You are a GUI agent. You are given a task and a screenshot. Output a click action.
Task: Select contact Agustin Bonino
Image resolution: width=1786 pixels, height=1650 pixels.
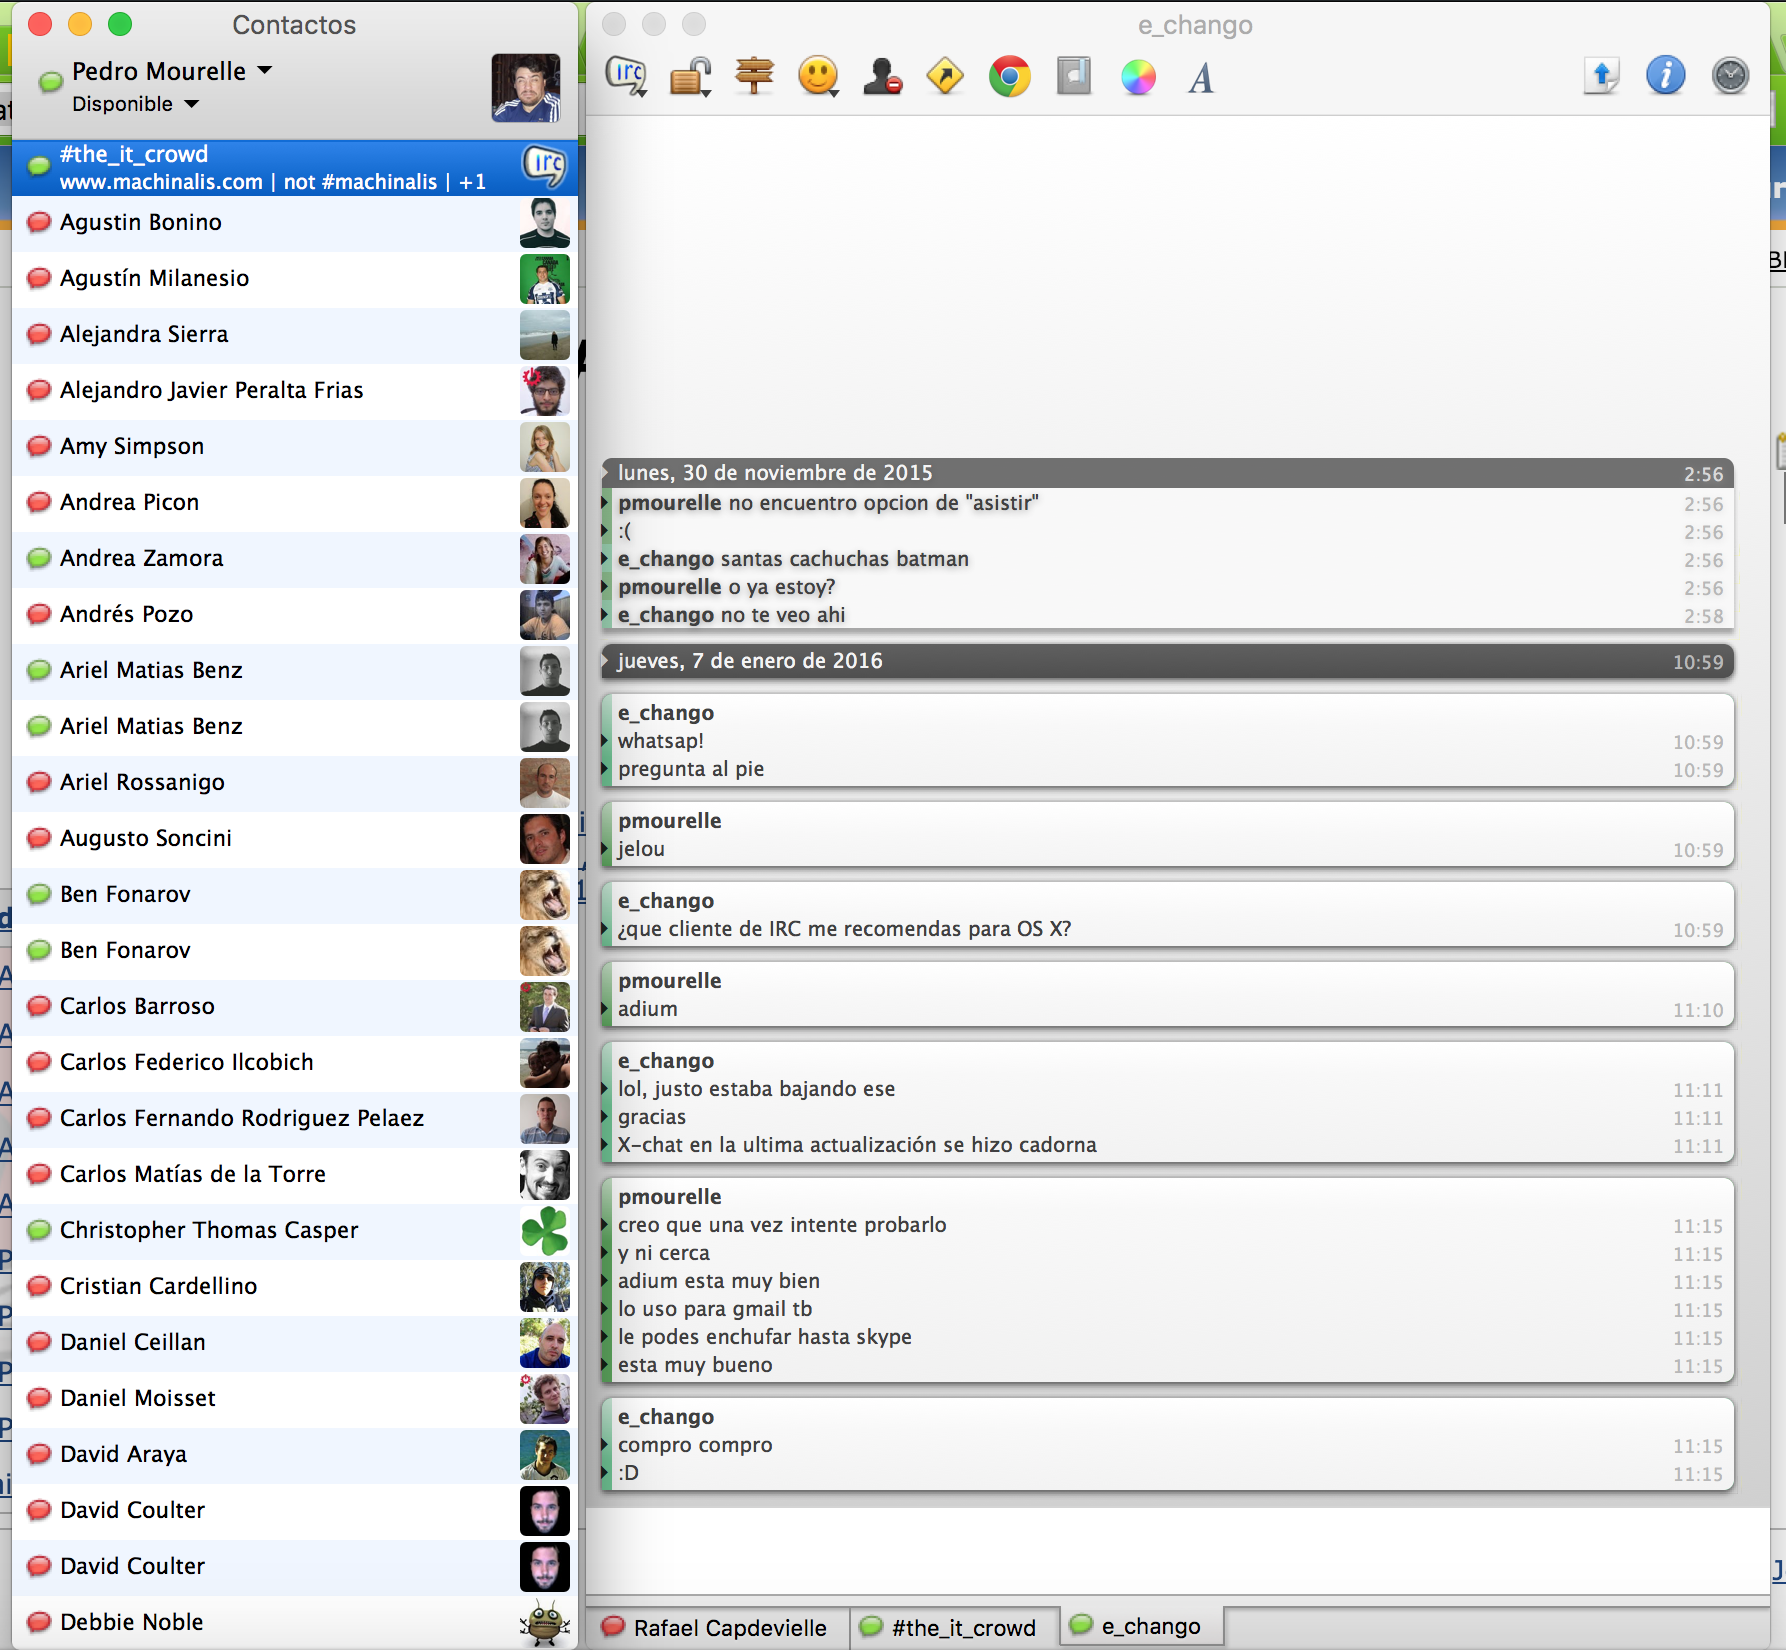coord(295,222)
